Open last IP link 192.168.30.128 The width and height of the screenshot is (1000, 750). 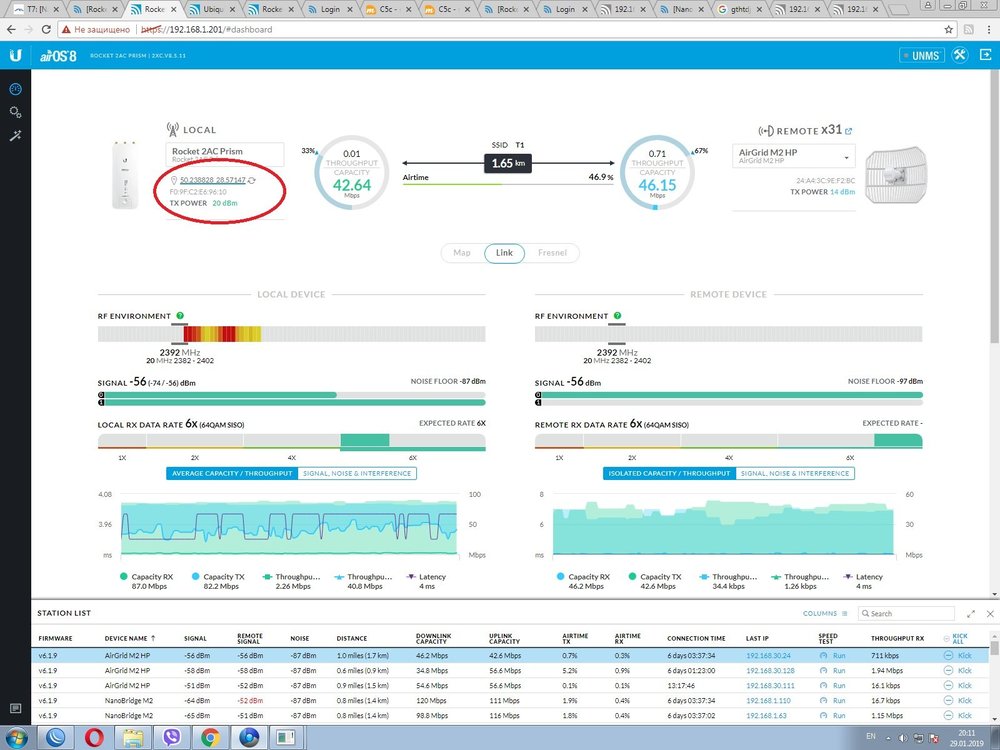(x=768, y=670)
